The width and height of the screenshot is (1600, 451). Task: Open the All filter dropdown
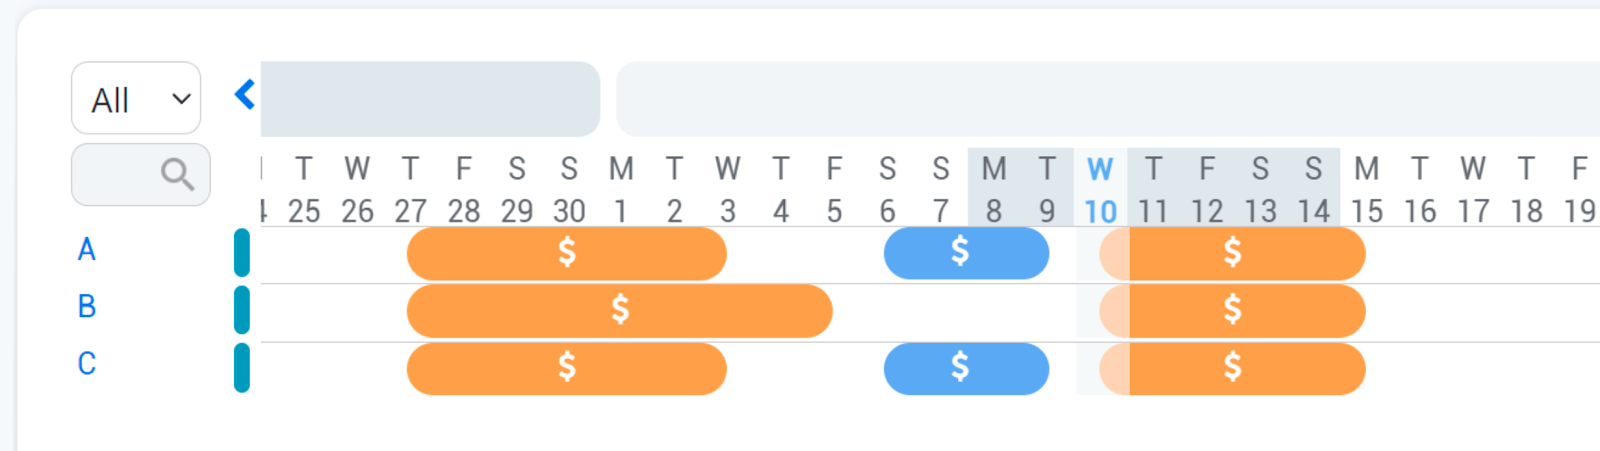pos(136,99)
